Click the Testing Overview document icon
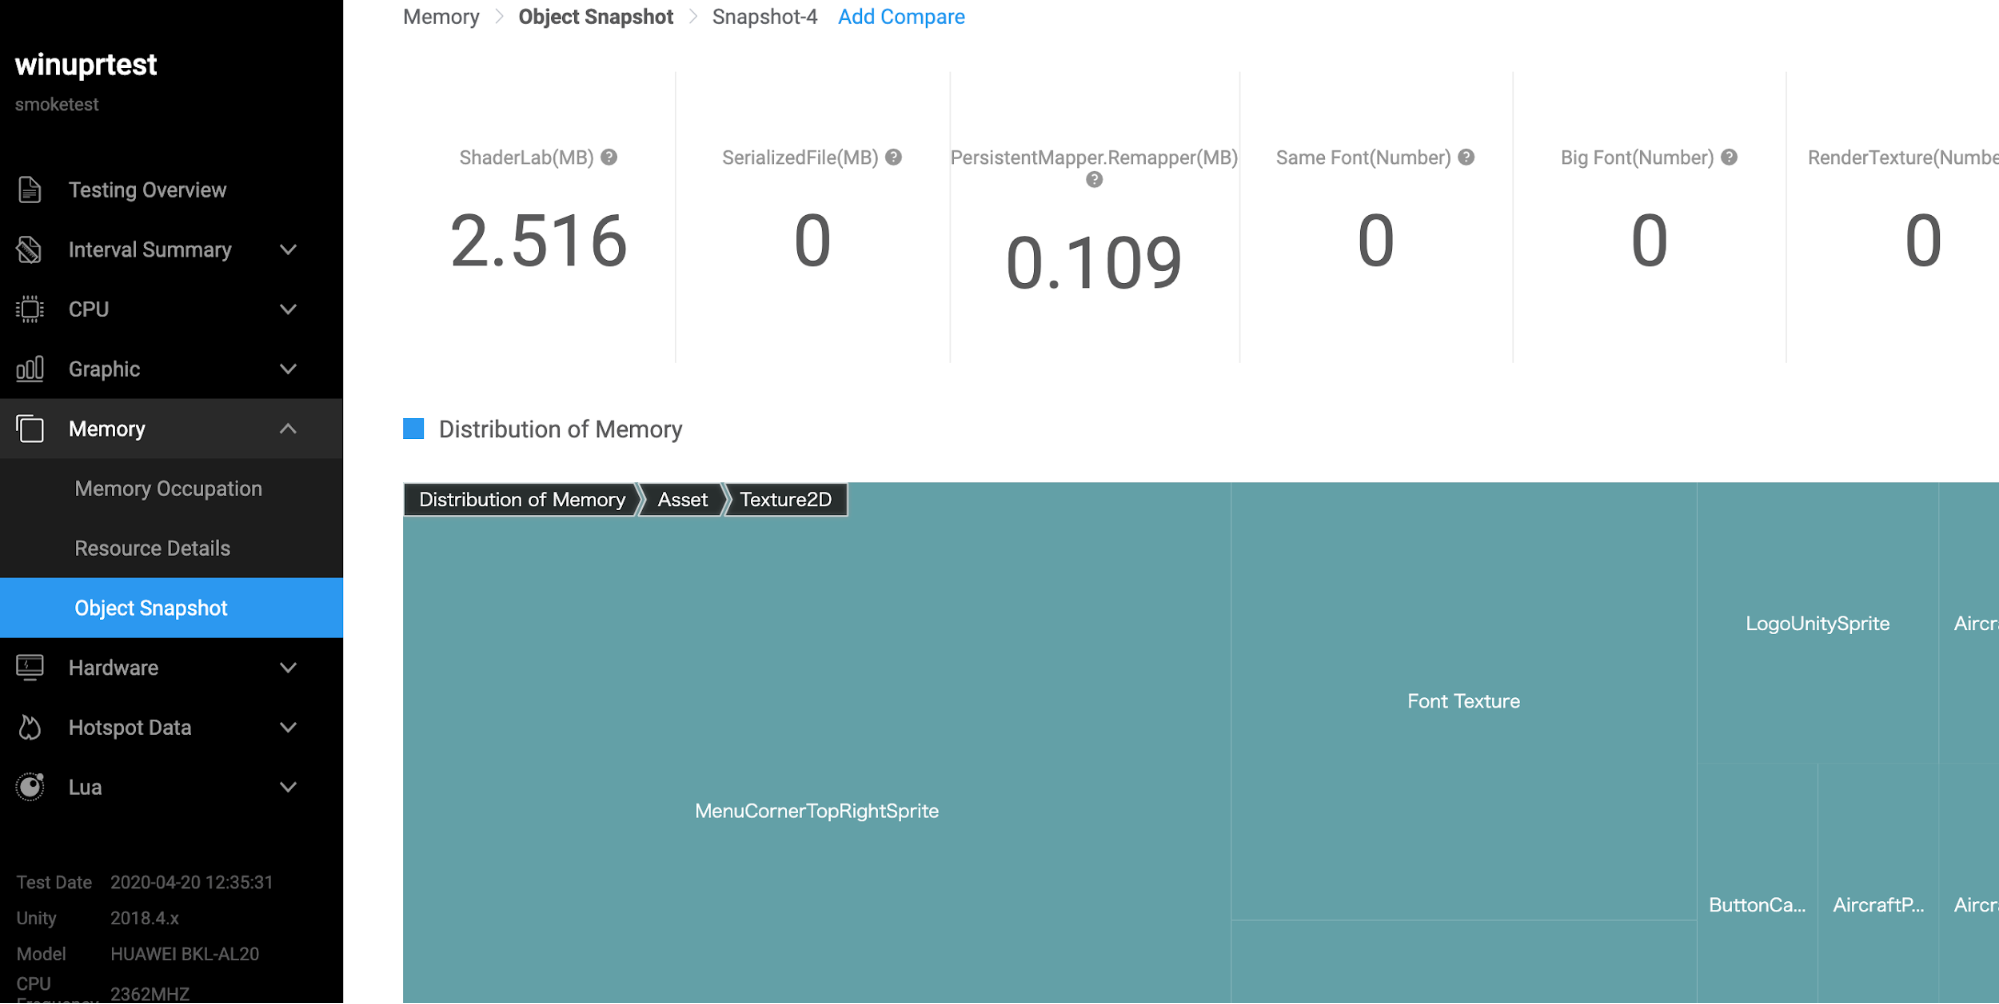Viewport: 1999px width, 1004px height. point(30,189)
